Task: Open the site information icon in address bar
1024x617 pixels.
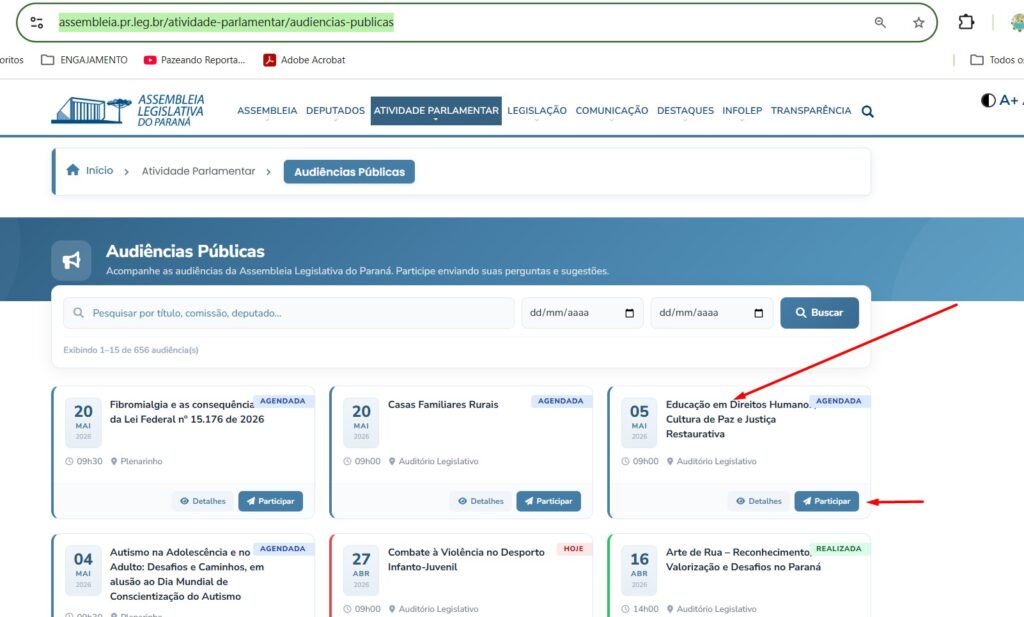Action: coord(37,22)
